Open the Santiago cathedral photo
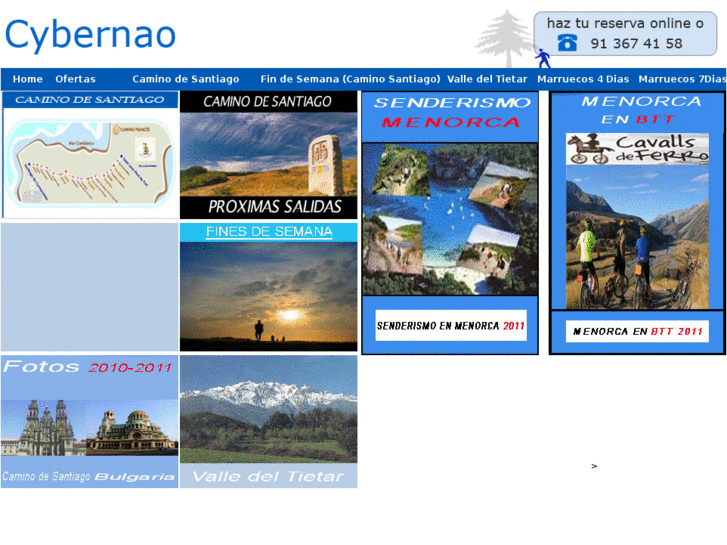This screenshot has height=545, width=727. click(x=44, y=428)
